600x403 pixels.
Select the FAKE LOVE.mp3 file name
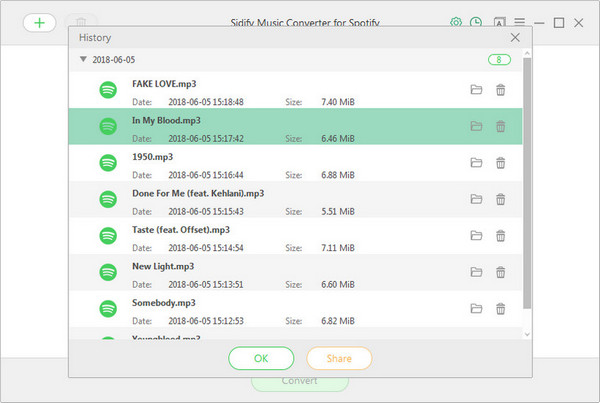tap(164, 84)
